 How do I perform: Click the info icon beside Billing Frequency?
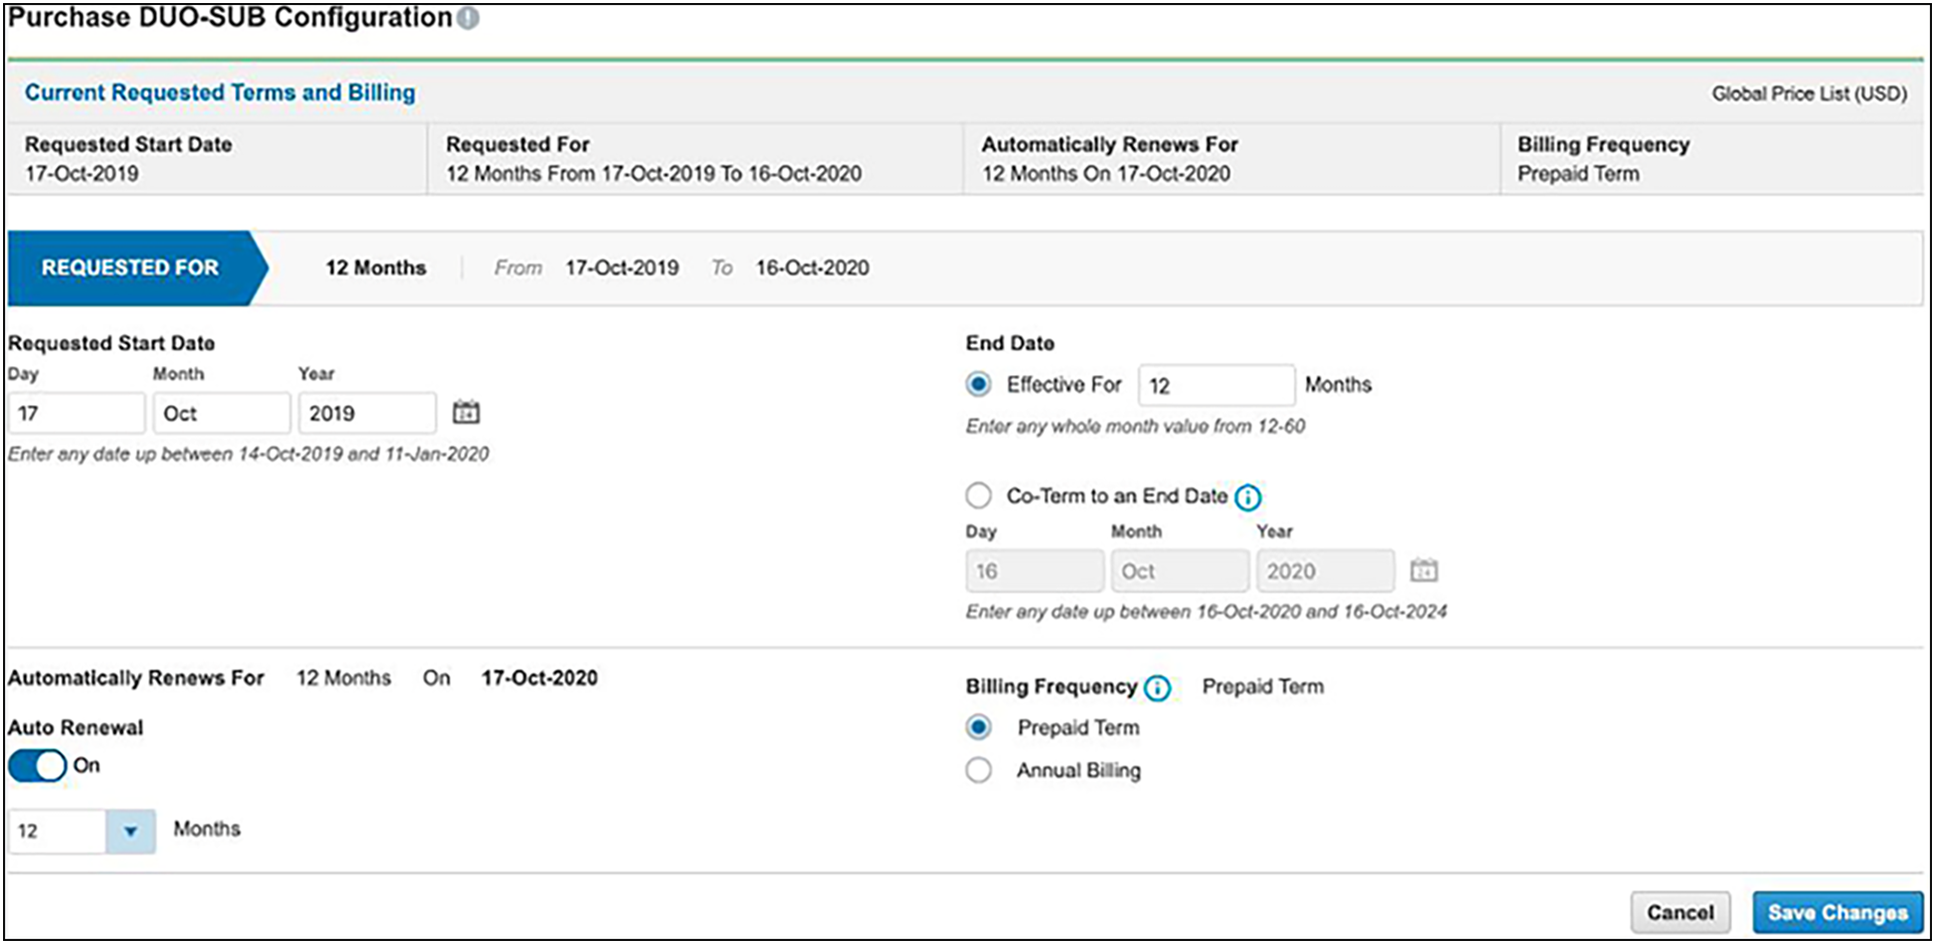pyautogui.click(x=1157, y=688)
